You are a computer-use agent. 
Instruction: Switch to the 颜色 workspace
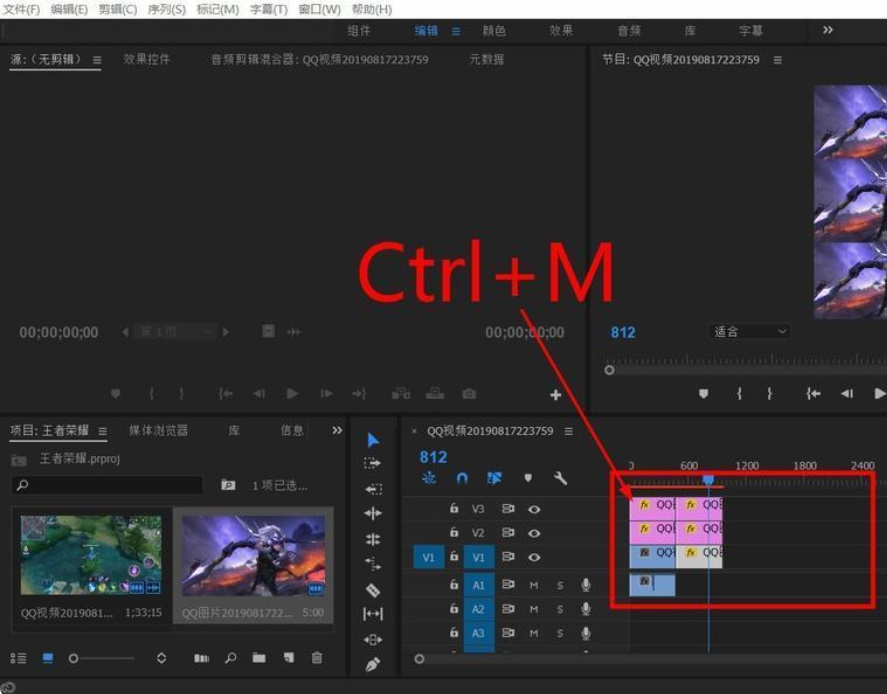point(494,31)
